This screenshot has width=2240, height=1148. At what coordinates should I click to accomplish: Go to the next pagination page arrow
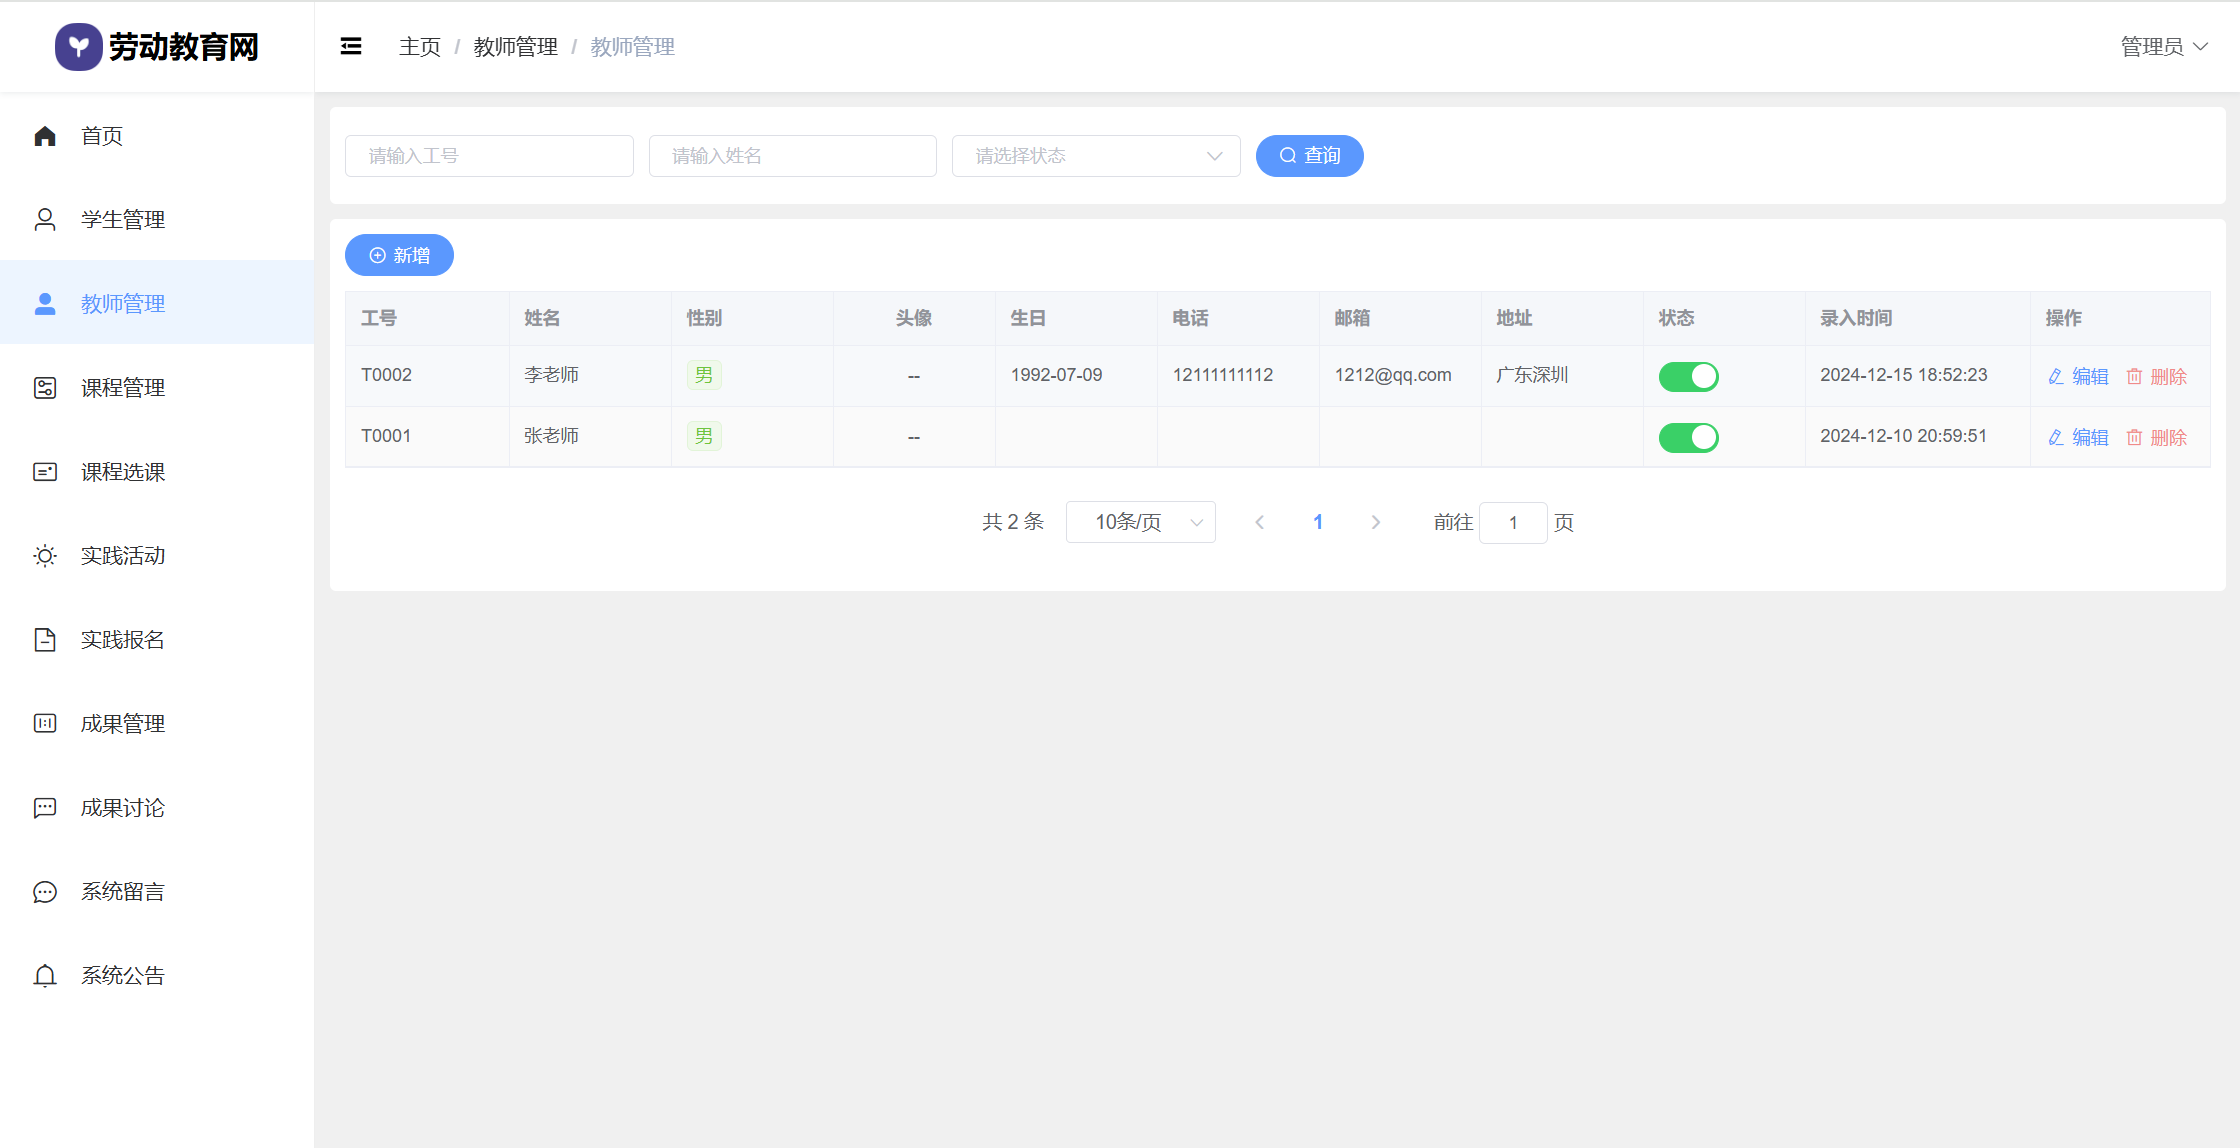(x=1376, y=523)
